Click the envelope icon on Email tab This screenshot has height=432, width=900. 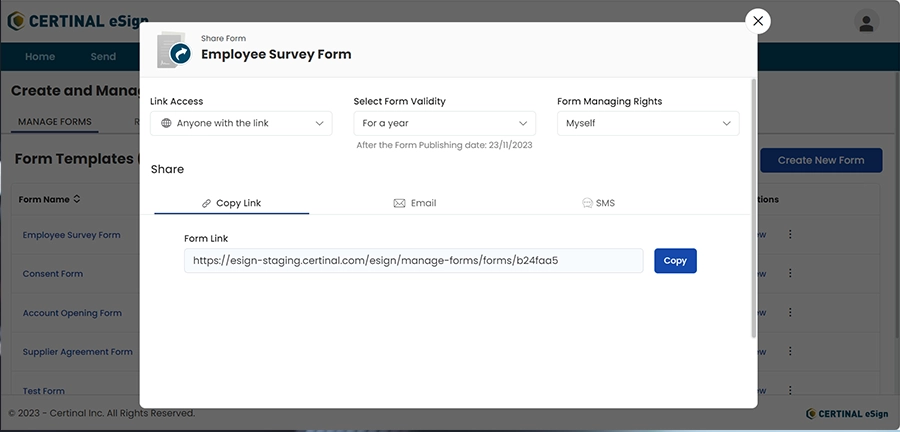click(399, 203)
